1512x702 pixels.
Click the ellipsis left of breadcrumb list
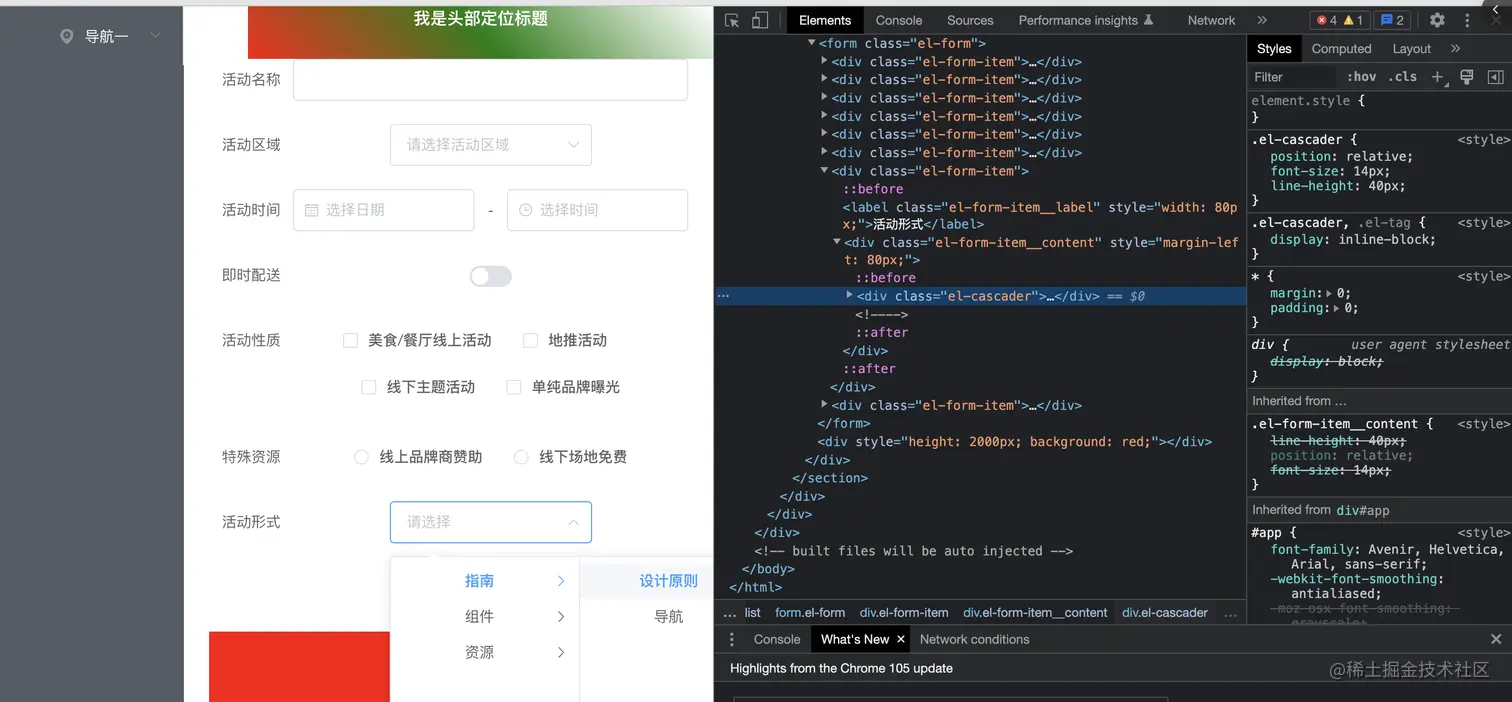729,613
